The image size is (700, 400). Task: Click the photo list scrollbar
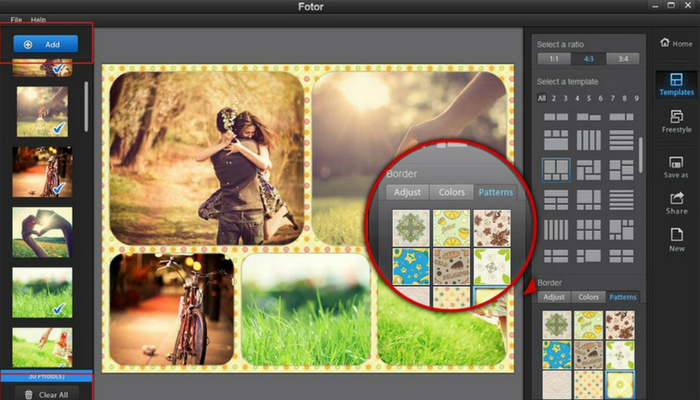pyautogui.click(x=86, y=106)
